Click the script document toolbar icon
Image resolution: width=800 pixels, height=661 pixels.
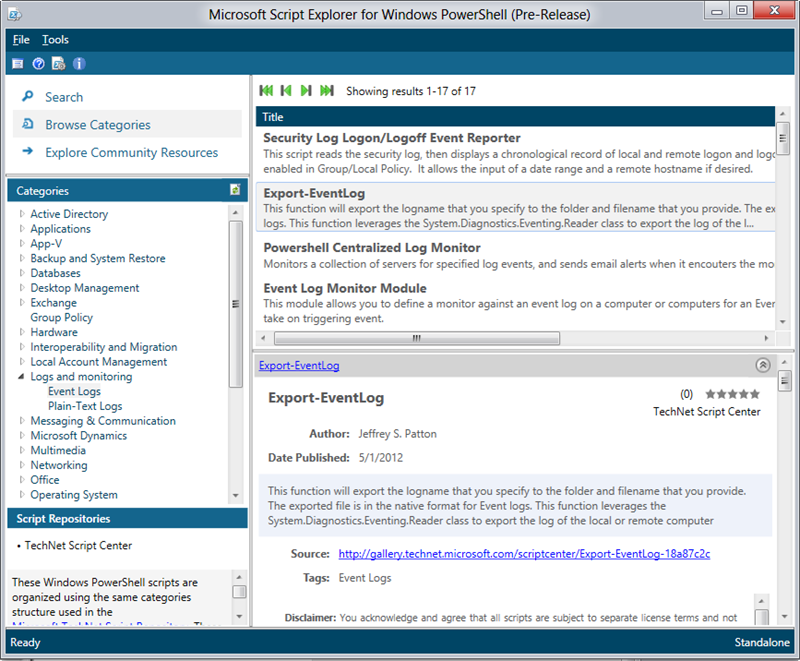click(59, 64)
